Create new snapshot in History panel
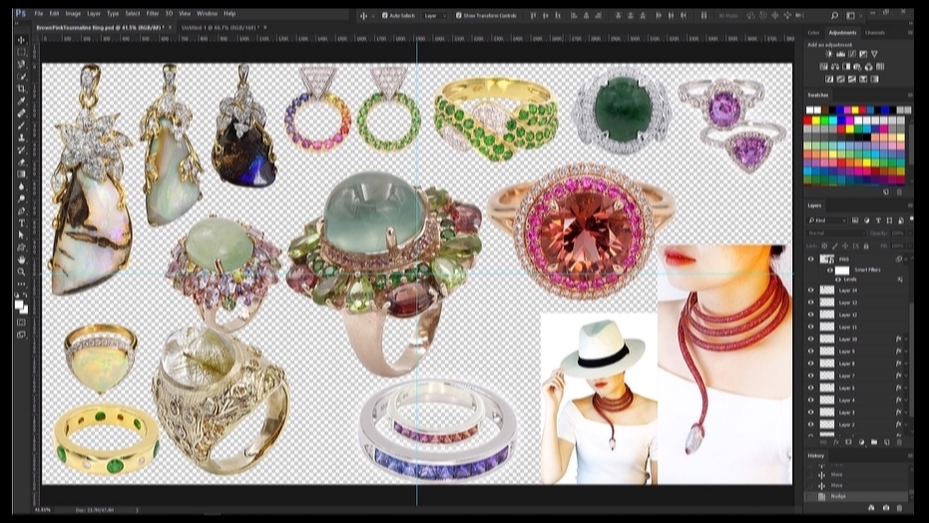Image resolution: width=929 pixels, height=523 pixels. click(886, 508)
